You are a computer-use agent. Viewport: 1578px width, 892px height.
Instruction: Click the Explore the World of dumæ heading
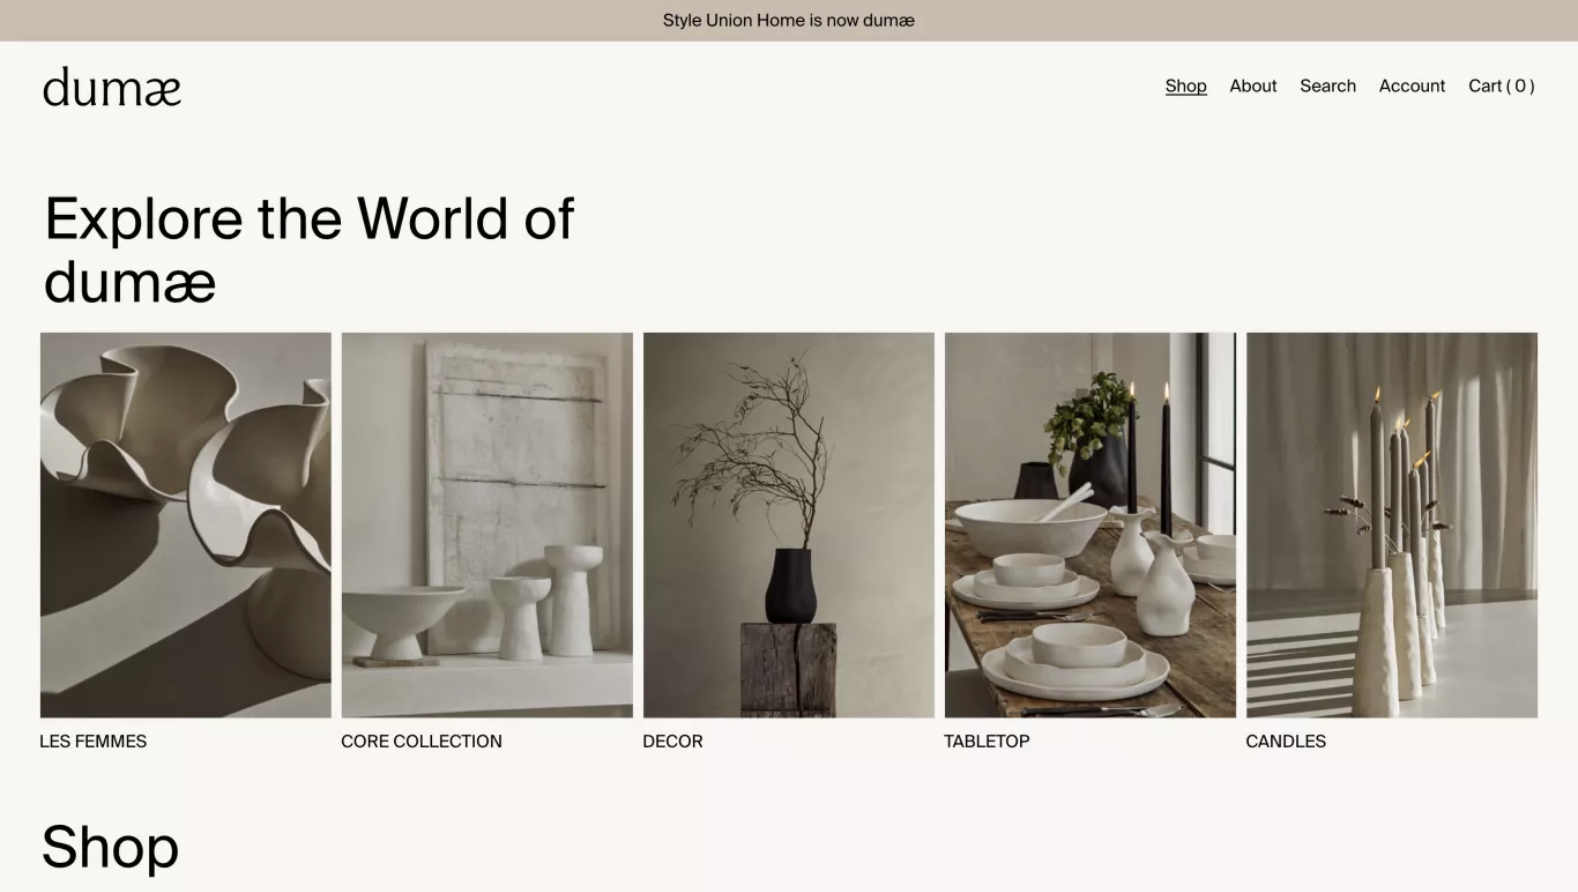309,249
